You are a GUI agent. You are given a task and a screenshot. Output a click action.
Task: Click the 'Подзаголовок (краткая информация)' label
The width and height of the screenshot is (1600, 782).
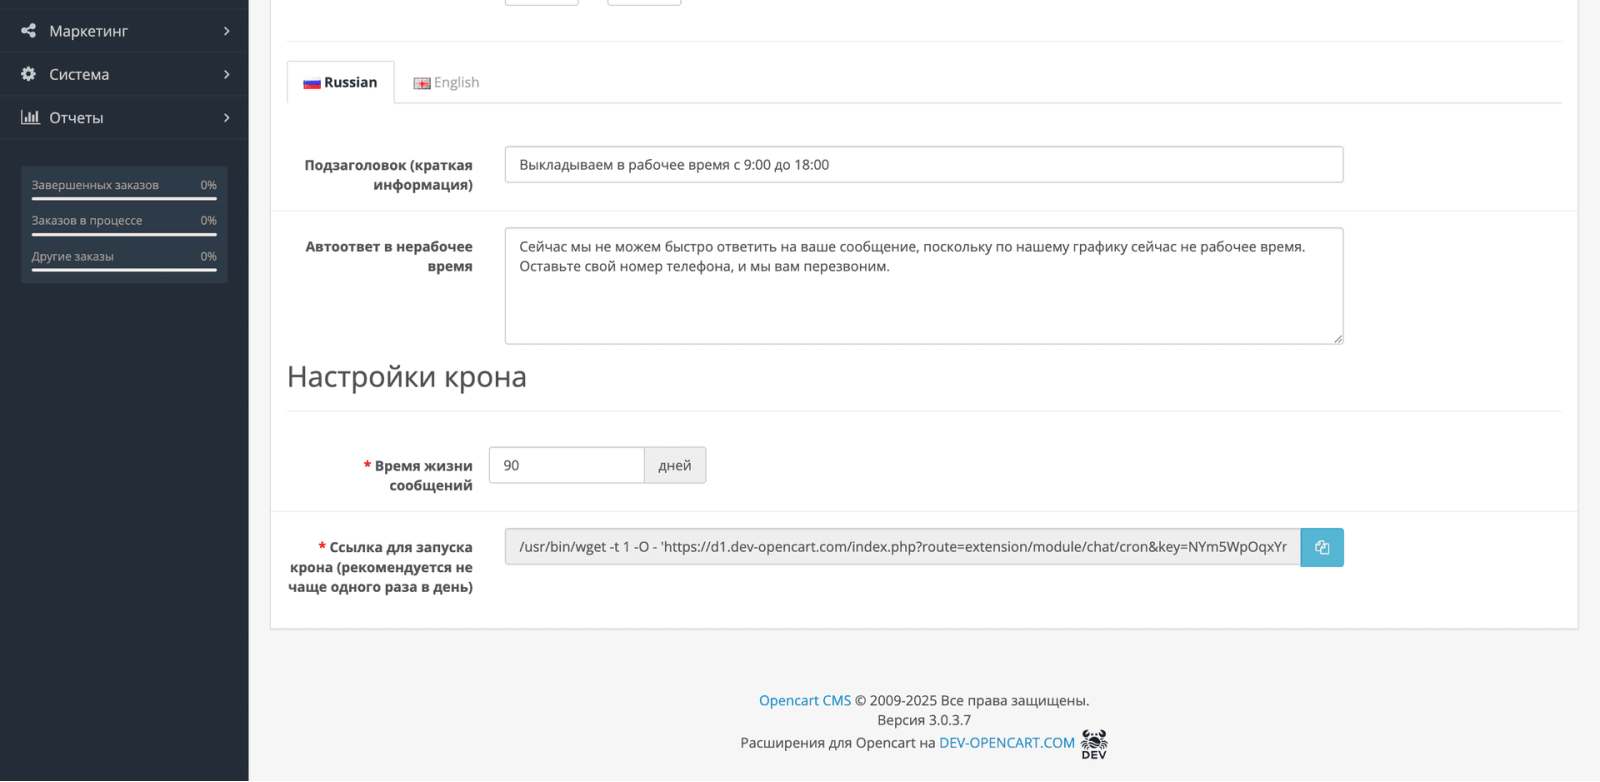388,175
